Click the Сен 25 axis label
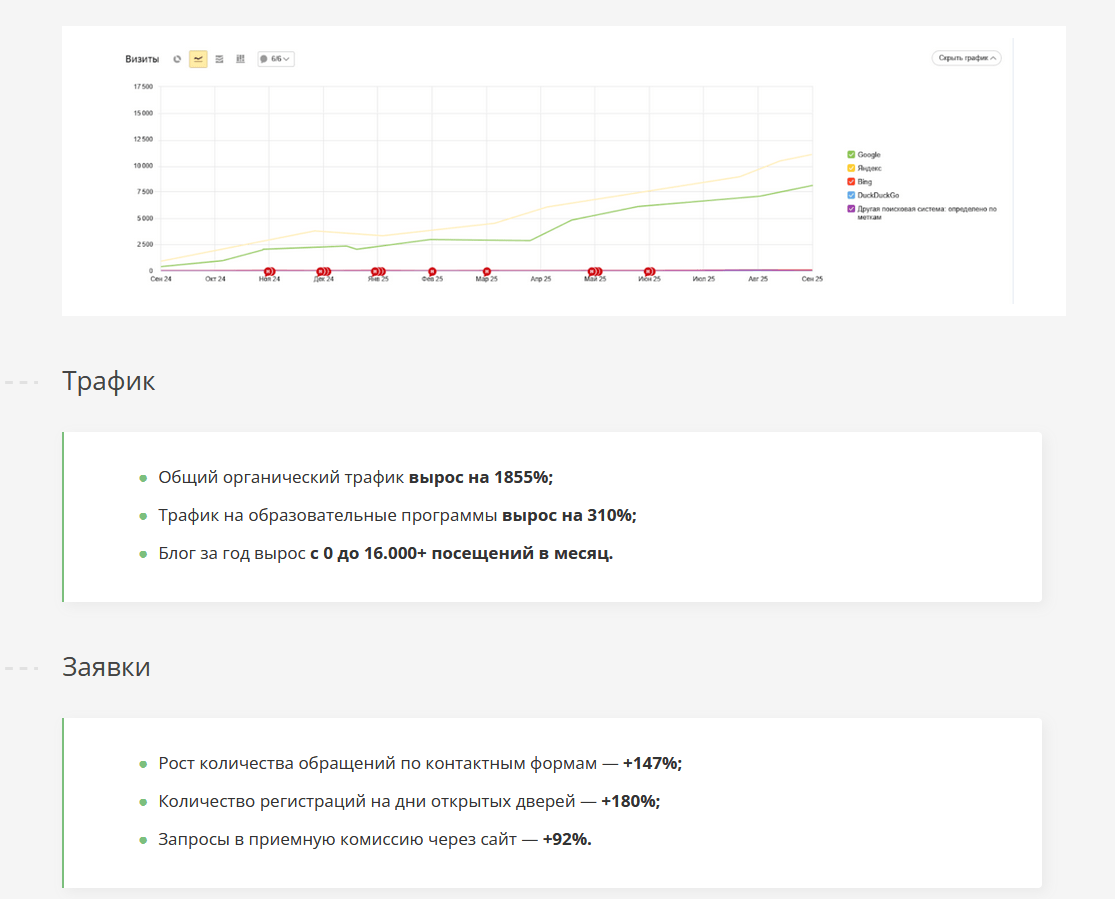 tap(812, 280)
